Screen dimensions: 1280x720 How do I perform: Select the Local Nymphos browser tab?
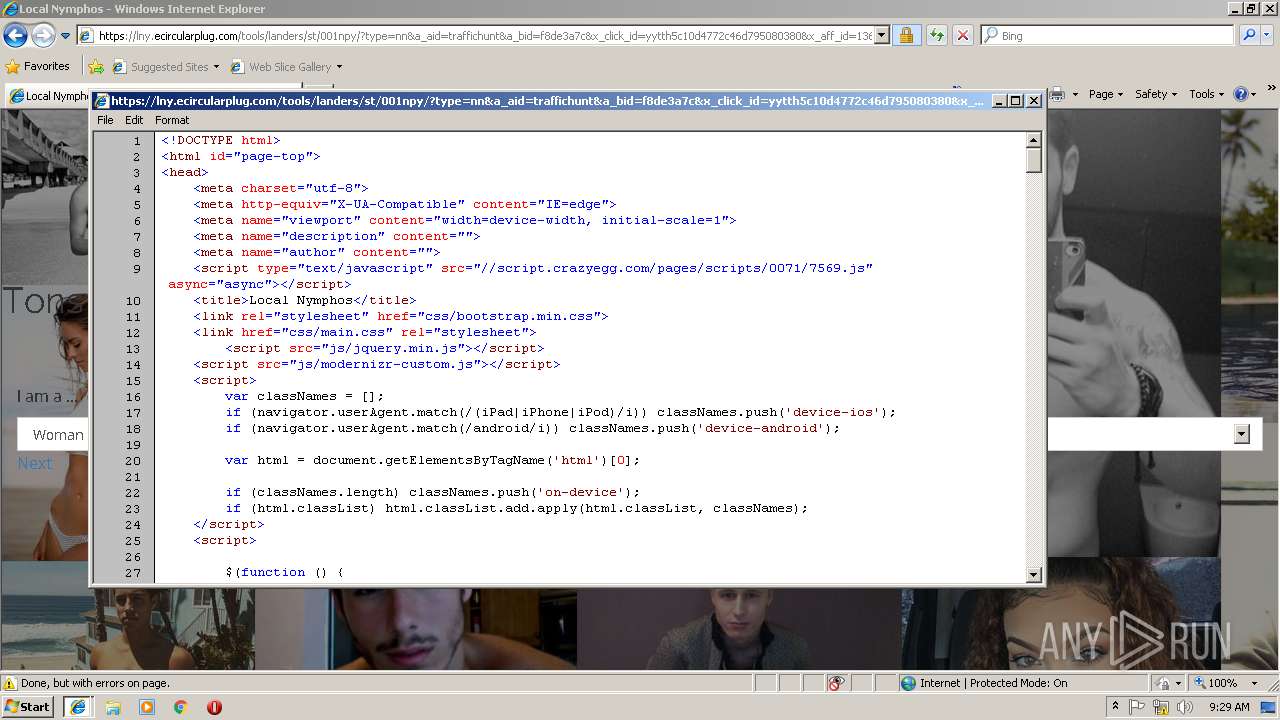click(48, 96)
